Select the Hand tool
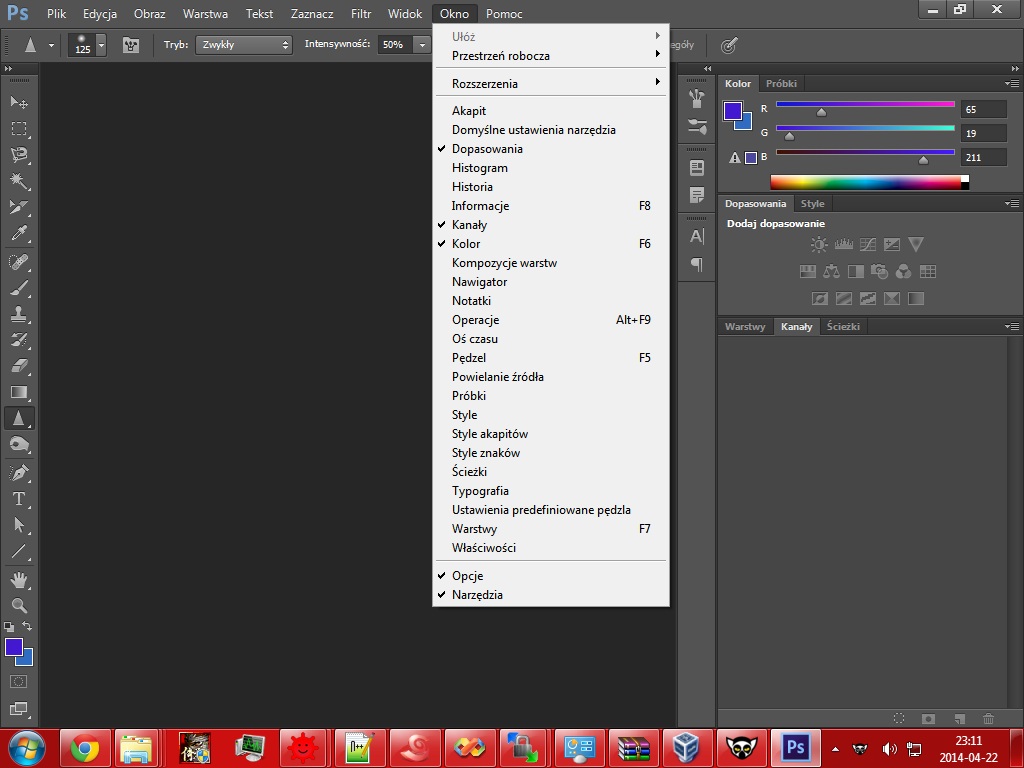Viewport: 1024px width, 768px height. (19, 579)
